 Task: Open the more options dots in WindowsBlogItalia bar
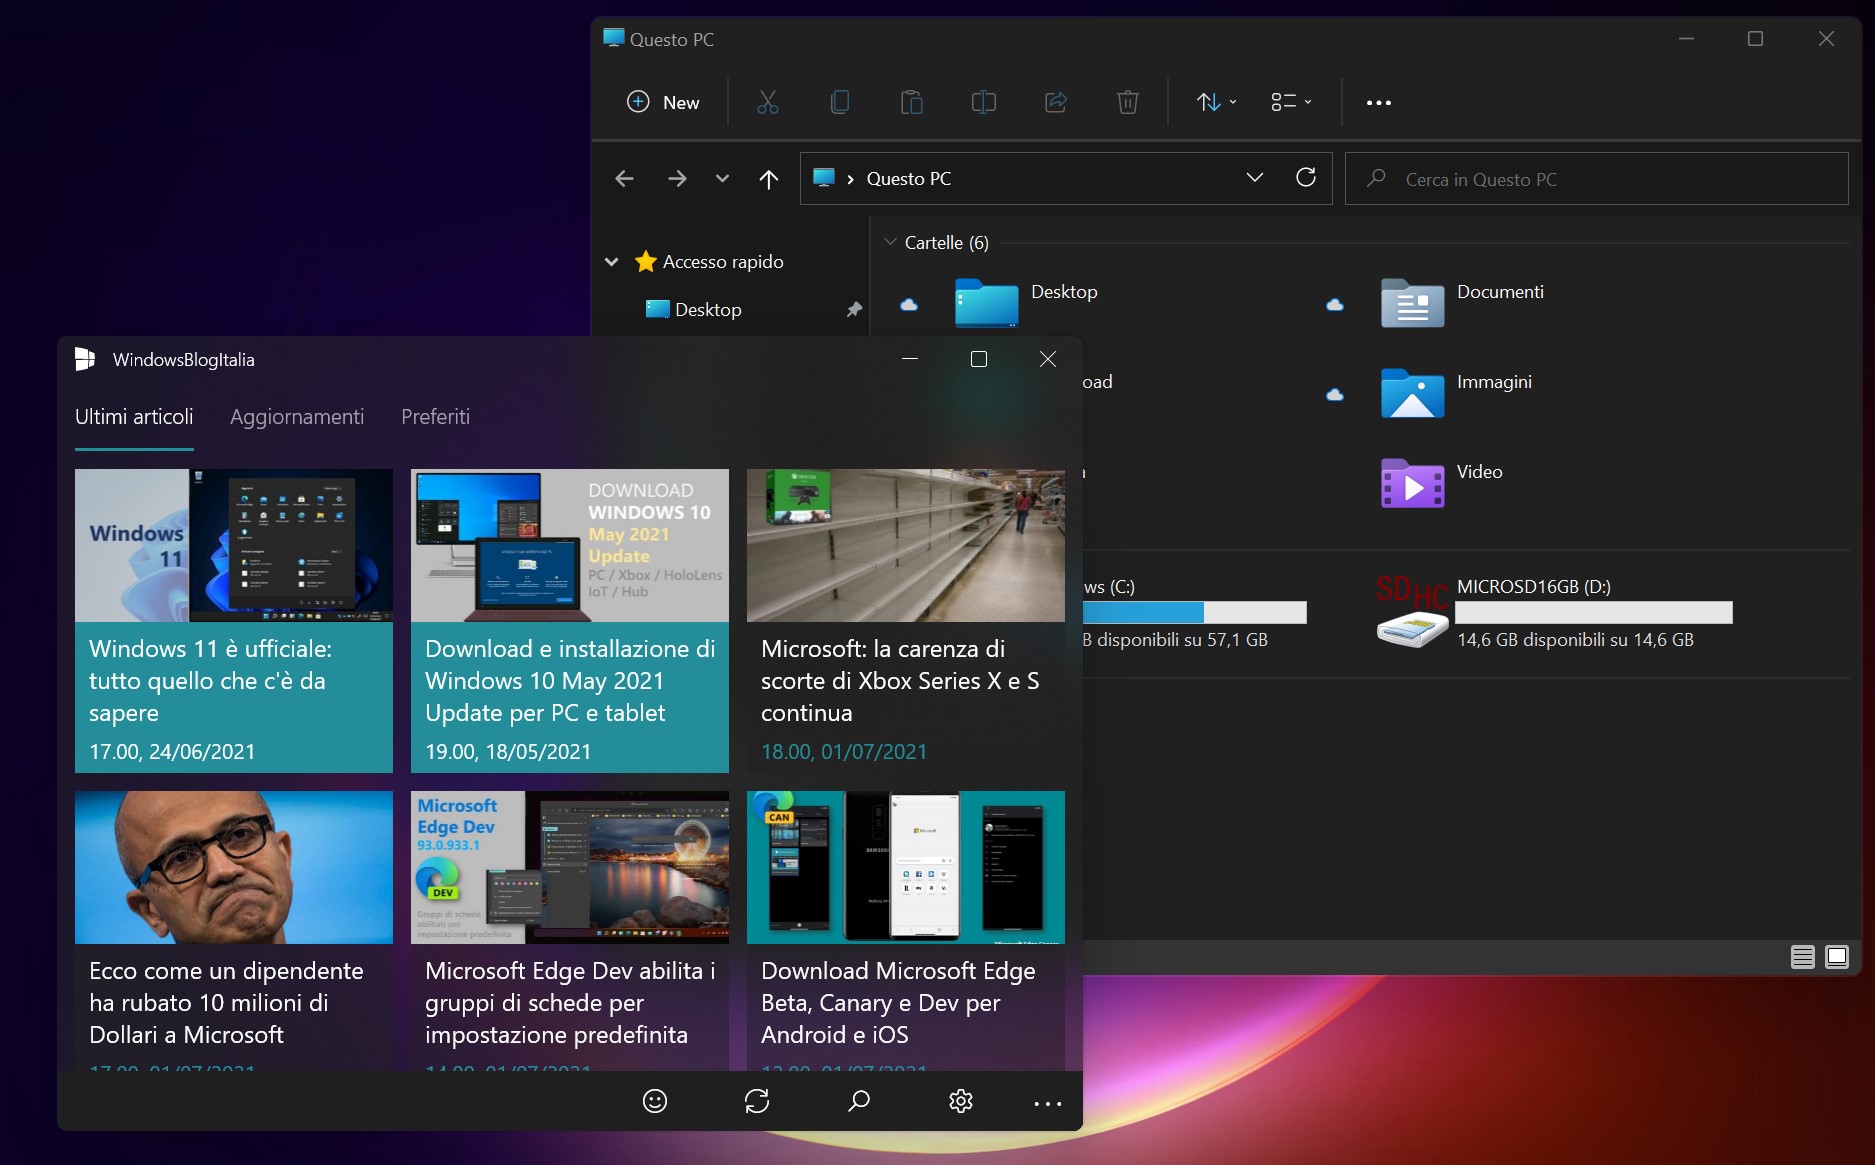(1047, 1103)
